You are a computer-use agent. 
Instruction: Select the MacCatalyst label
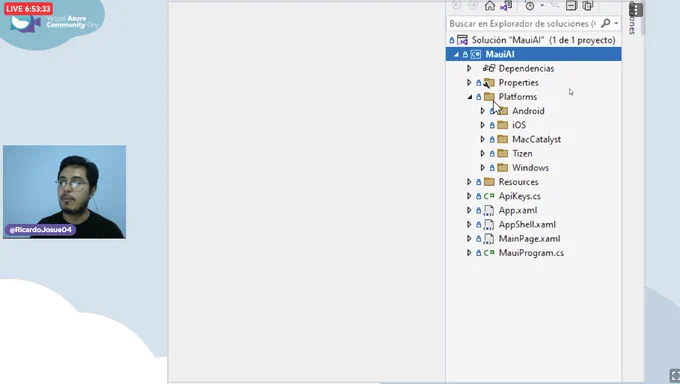pos(536,140)
